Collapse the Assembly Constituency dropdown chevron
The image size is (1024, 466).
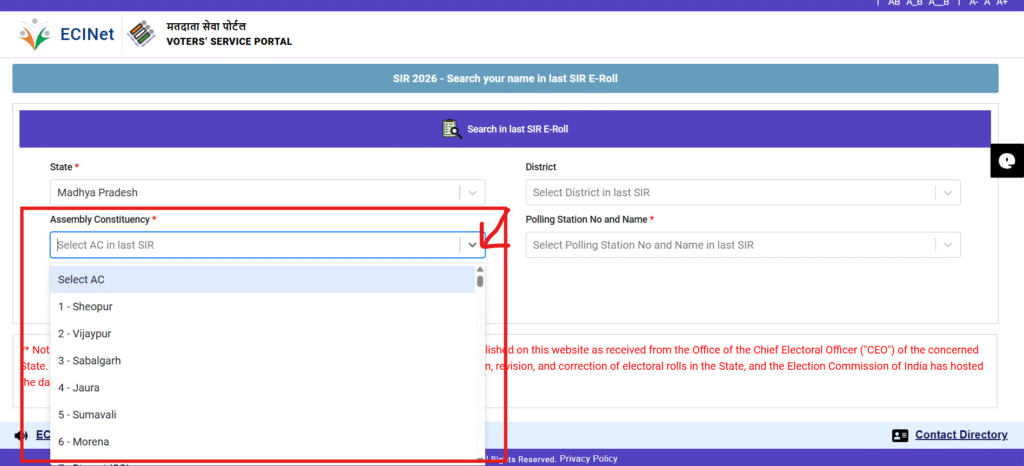pos(472,245)
